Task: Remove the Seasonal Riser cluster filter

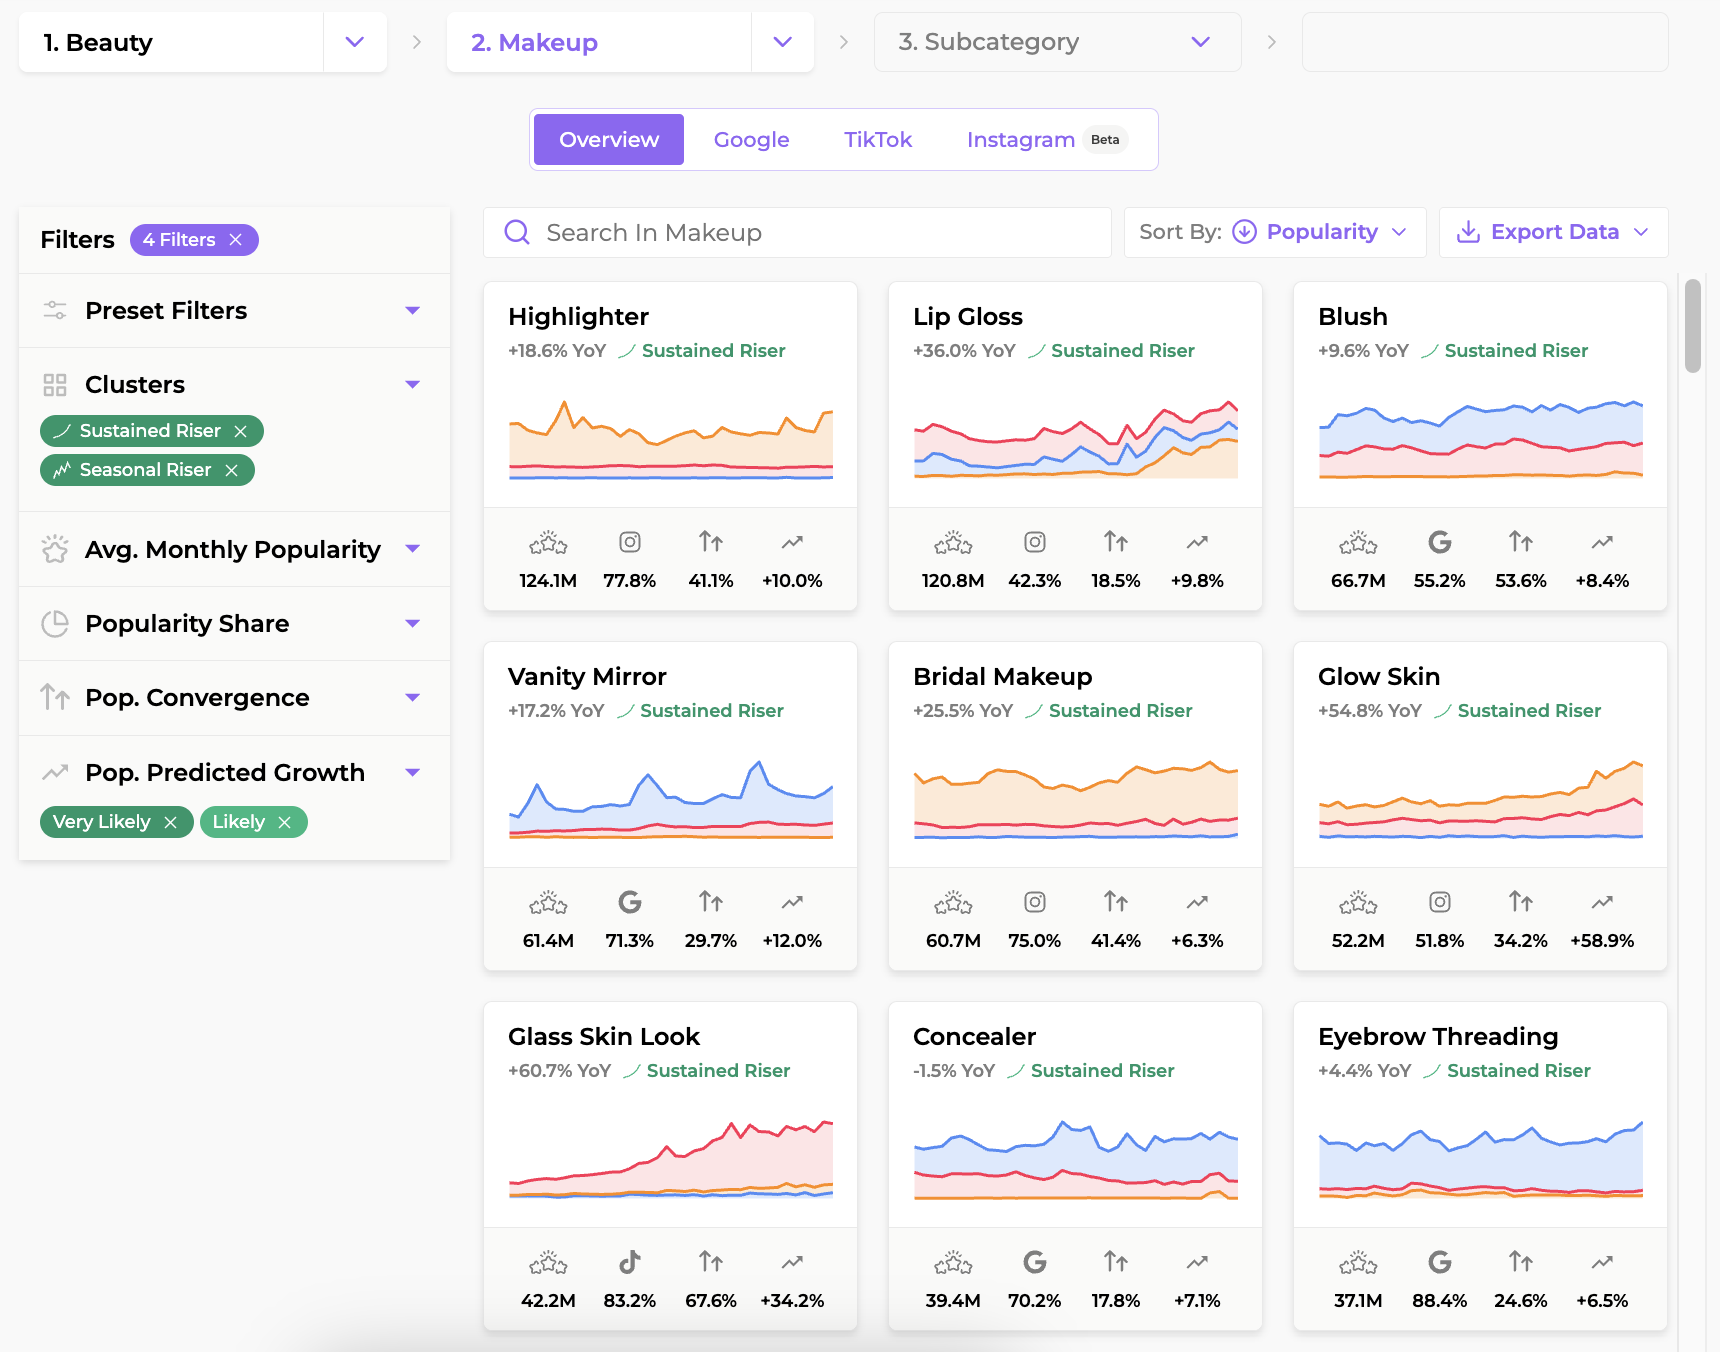Action: pyautogui.click(x=231, y=470)
